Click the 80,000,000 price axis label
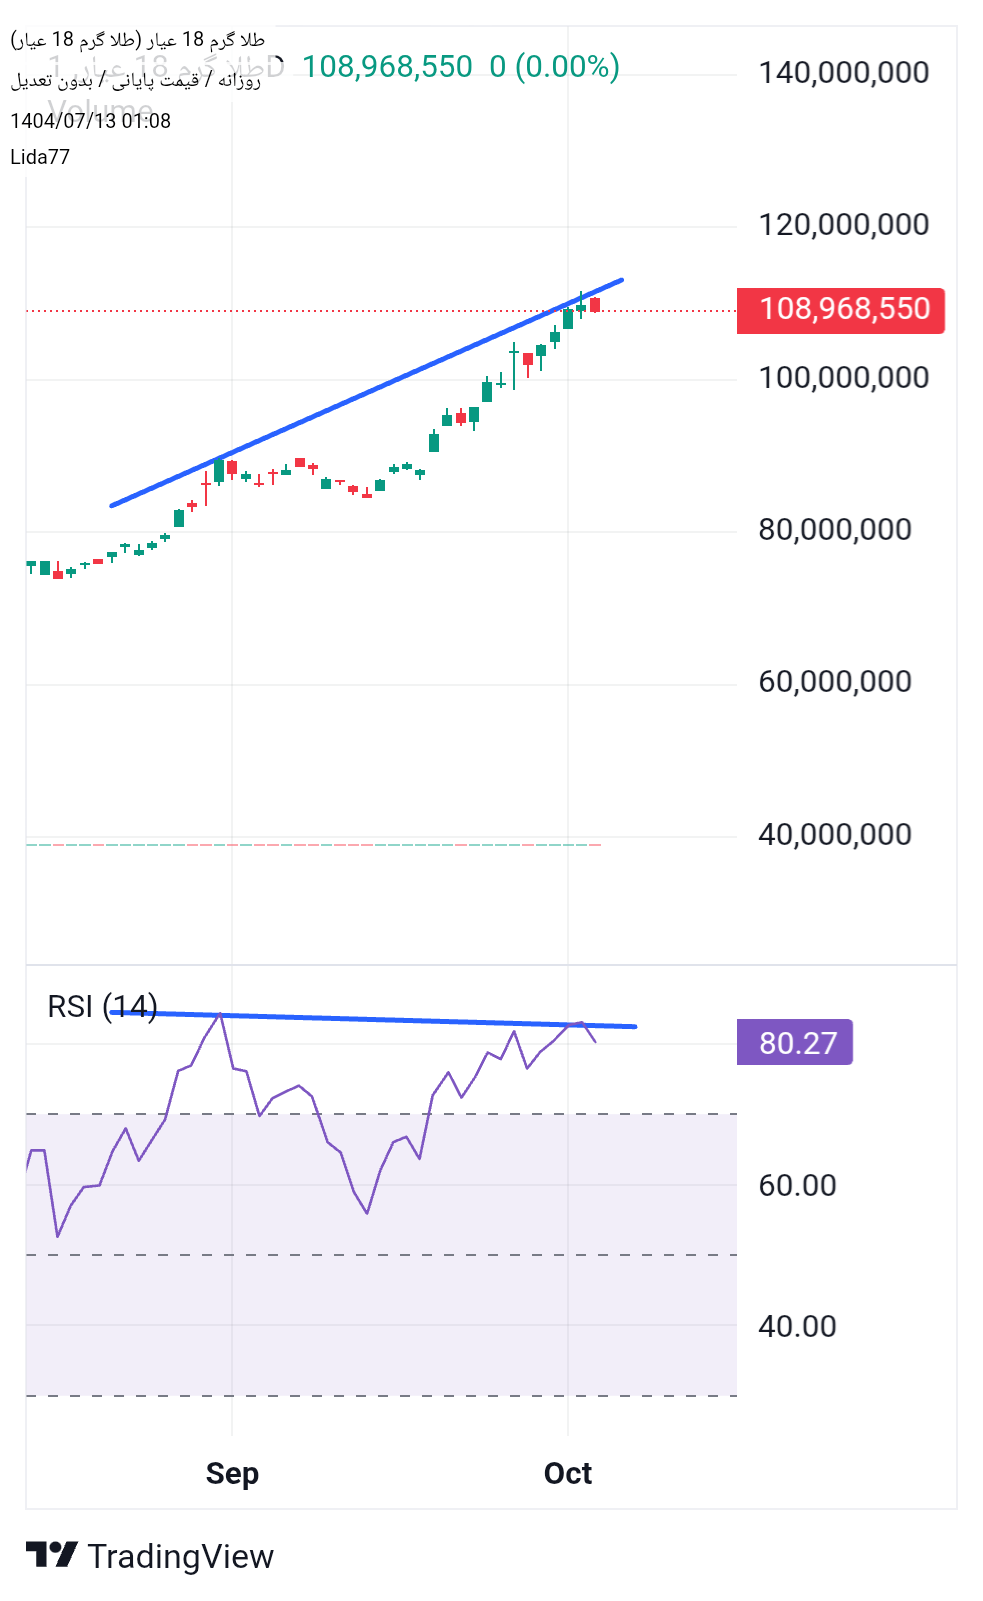The height and width of the screenshot is (1601, 983). click(x=834, y=530)
